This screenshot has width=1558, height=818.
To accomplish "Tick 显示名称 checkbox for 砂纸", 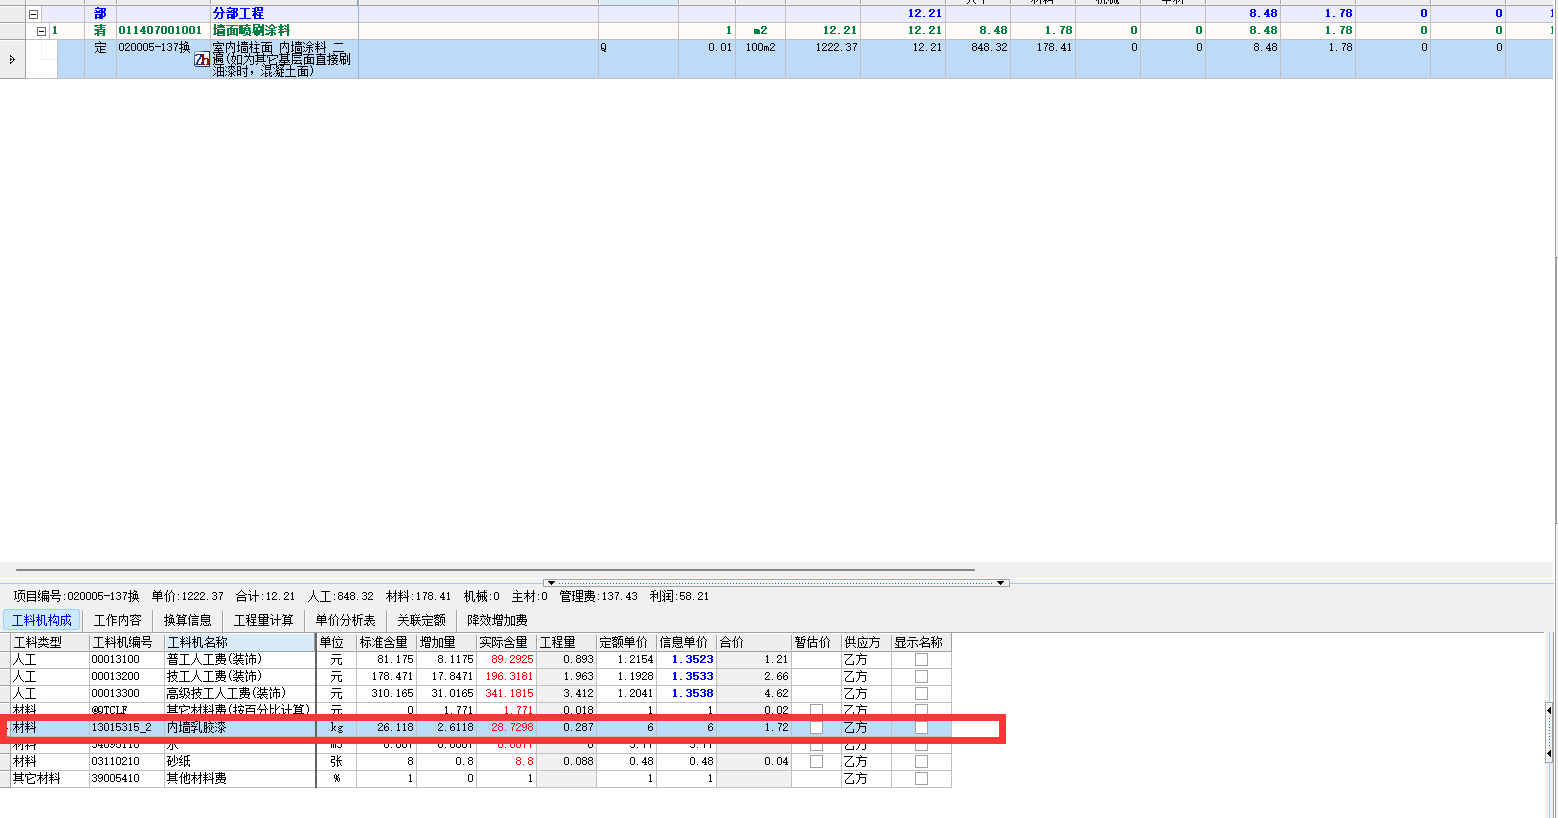I will pyautogui.click(x=921, y=762).
